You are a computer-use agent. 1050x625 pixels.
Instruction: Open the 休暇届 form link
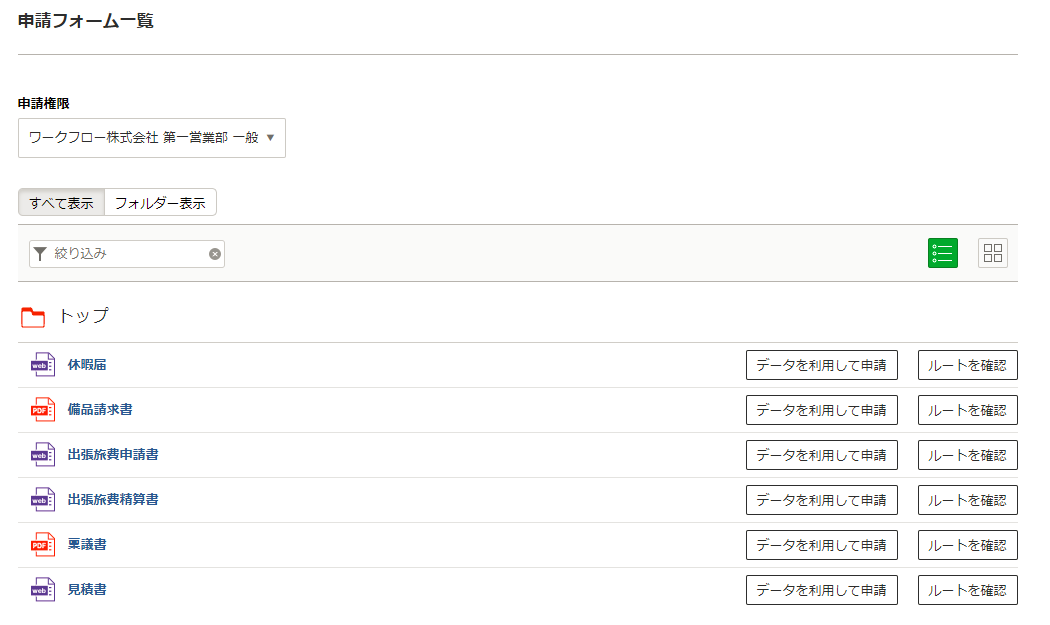[87, 365]
